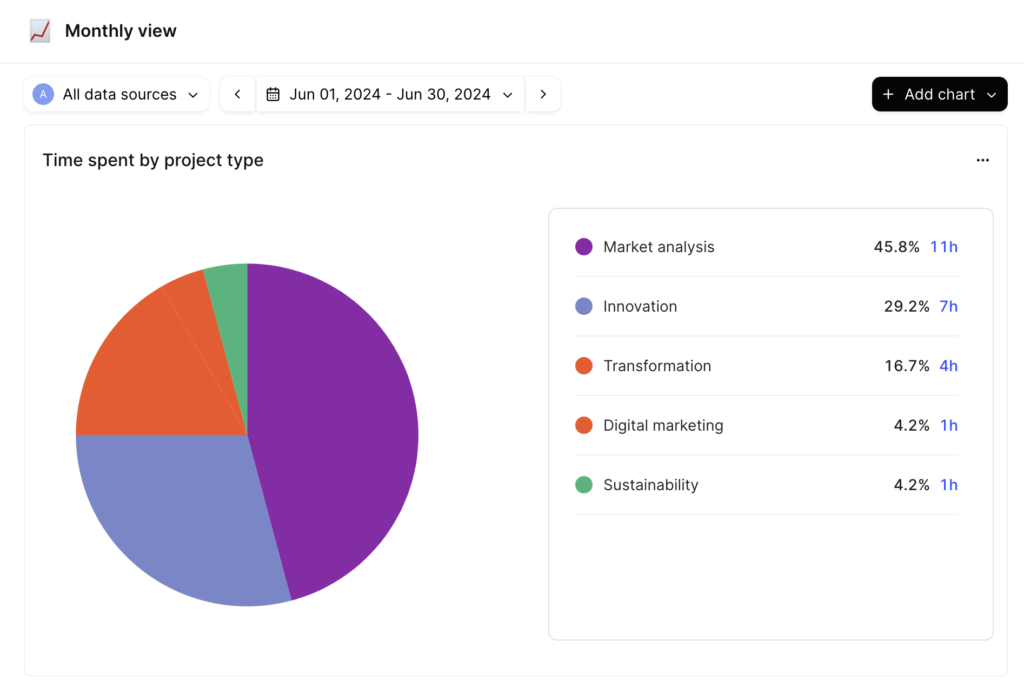Open the chart options ellipsis menu

click(982, 160)
